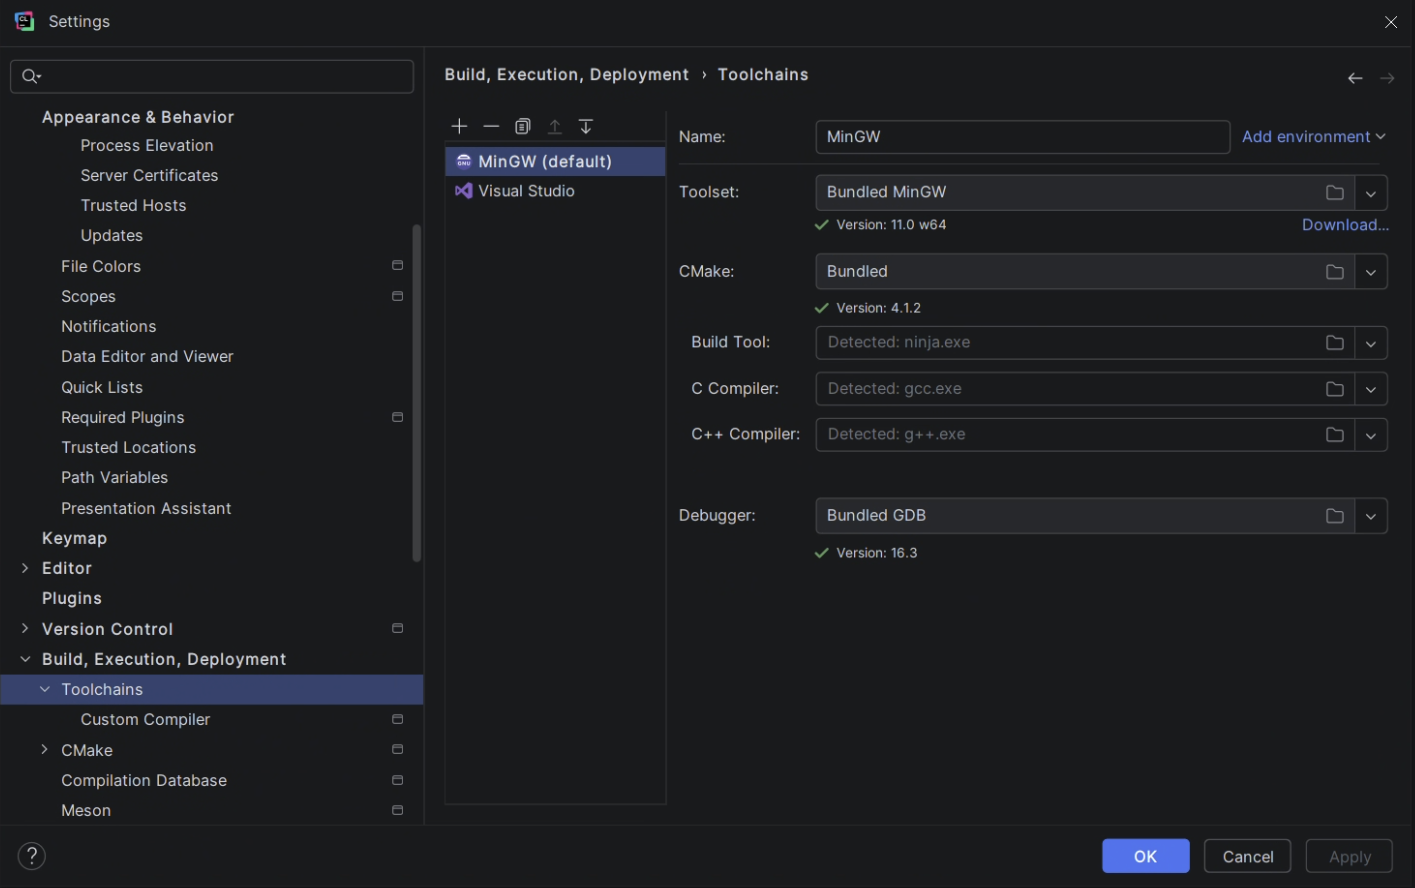Image resolution: width=1415 pixels, height=888 pixels.
Task: Click the Apply button
Action: coord(1350,856)
